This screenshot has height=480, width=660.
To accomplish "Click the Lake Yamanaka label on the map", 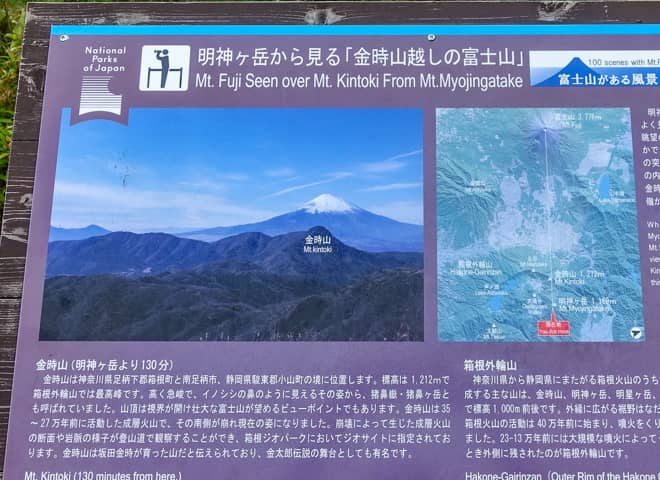I will point(616,197).
